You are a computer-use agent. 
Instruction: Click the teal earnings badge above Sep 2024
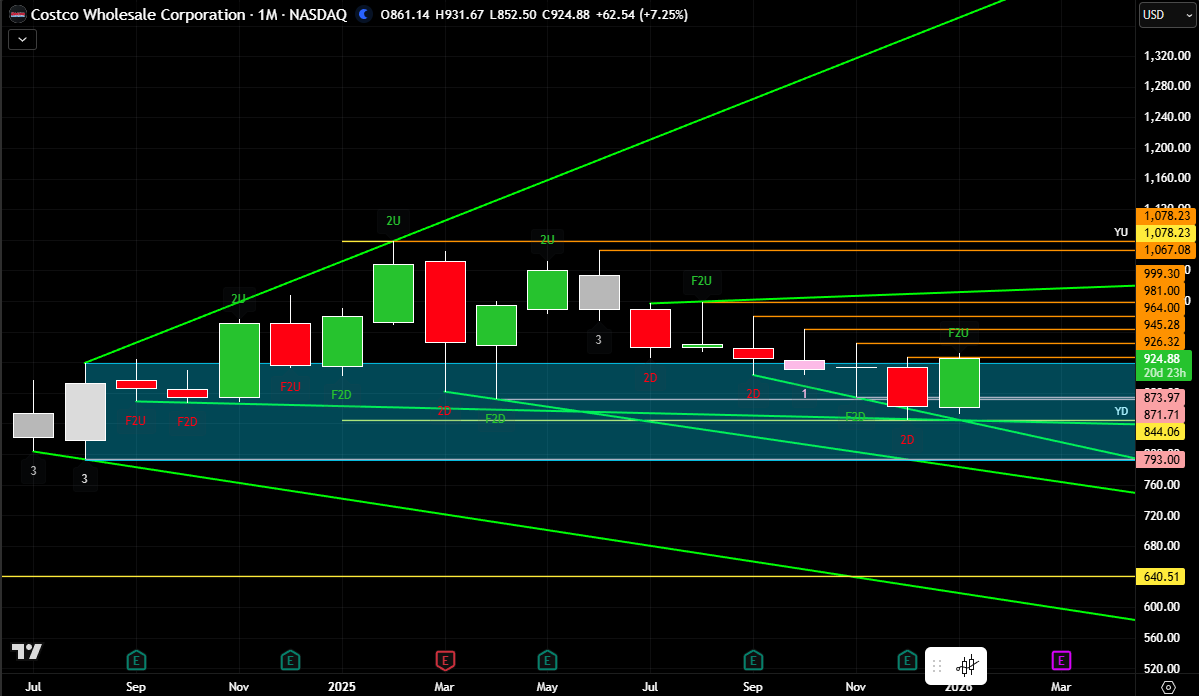click(136, 660)
